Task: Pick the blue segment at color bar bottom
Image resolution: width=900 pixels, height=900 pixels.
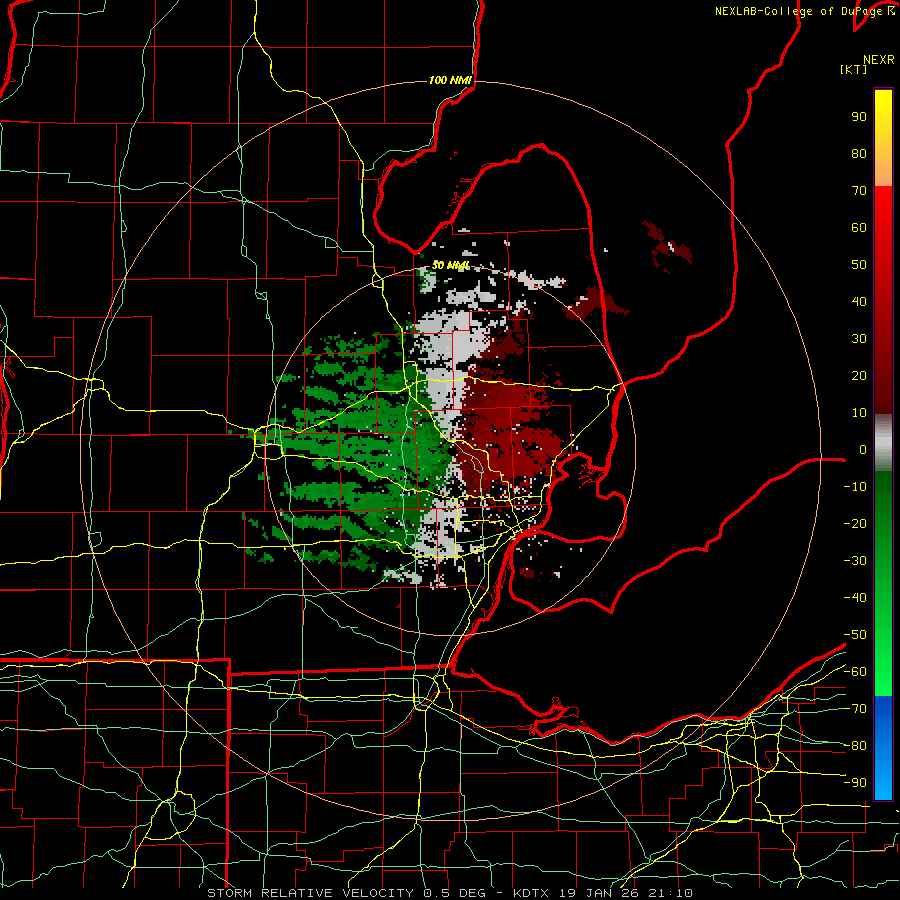Action: click(883, 747)
